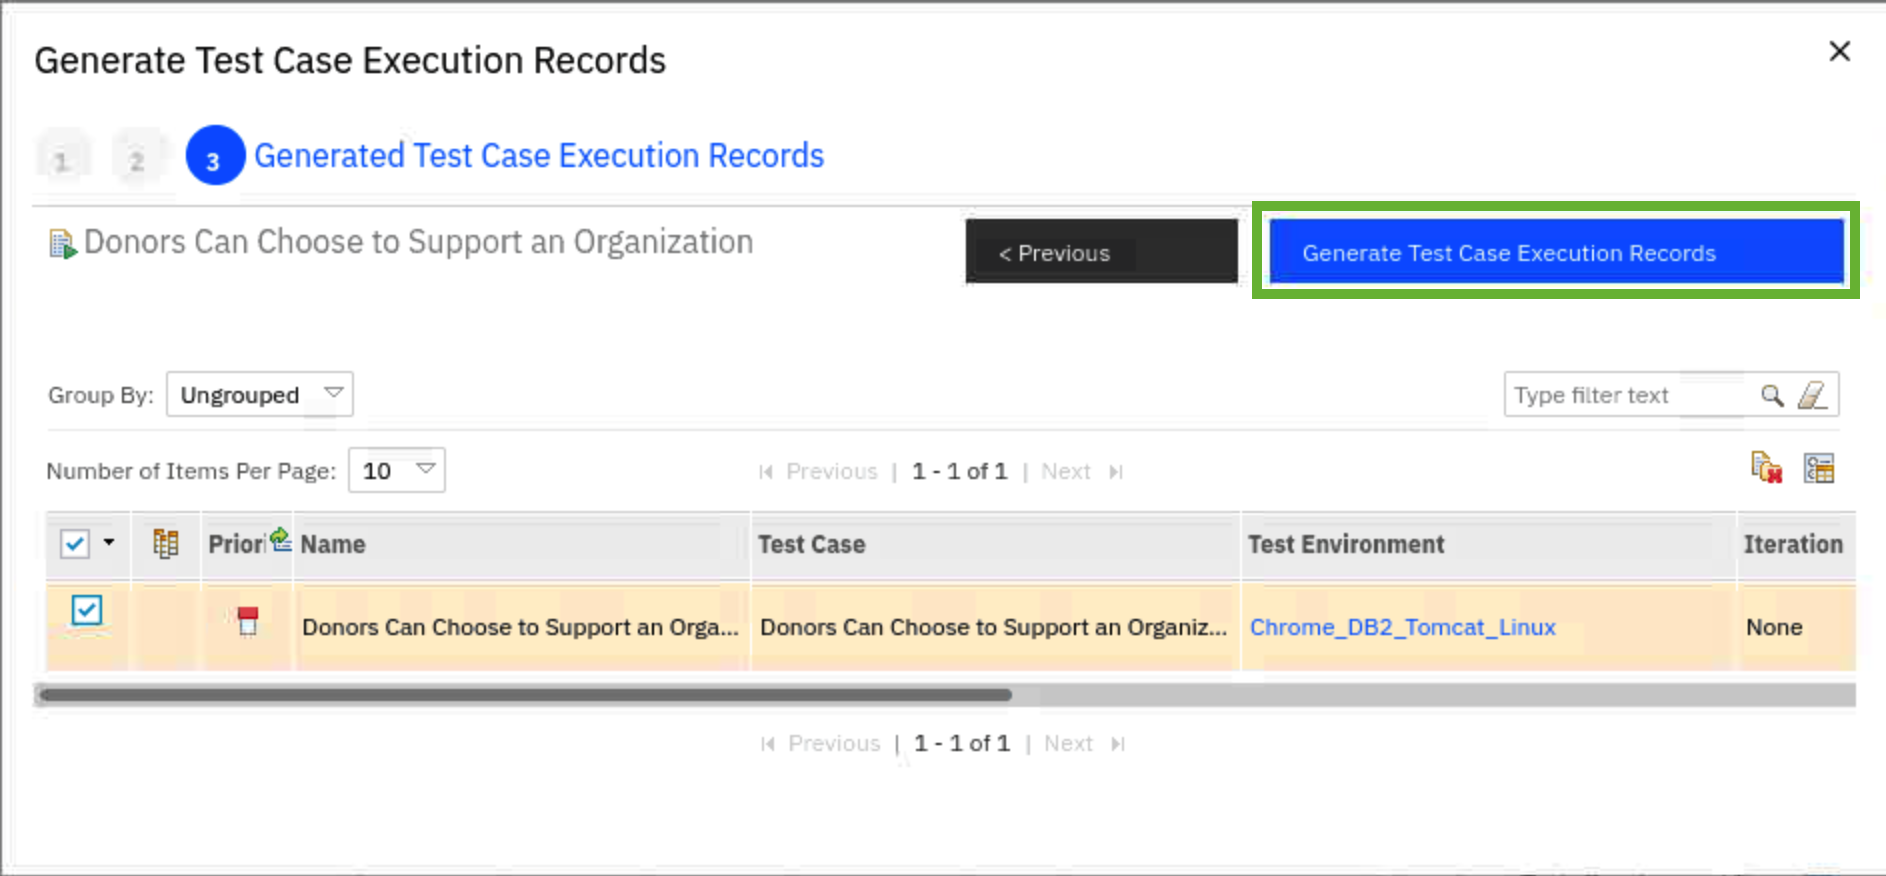Click the eraser clear-filter icon

(x=1812, y=395)
